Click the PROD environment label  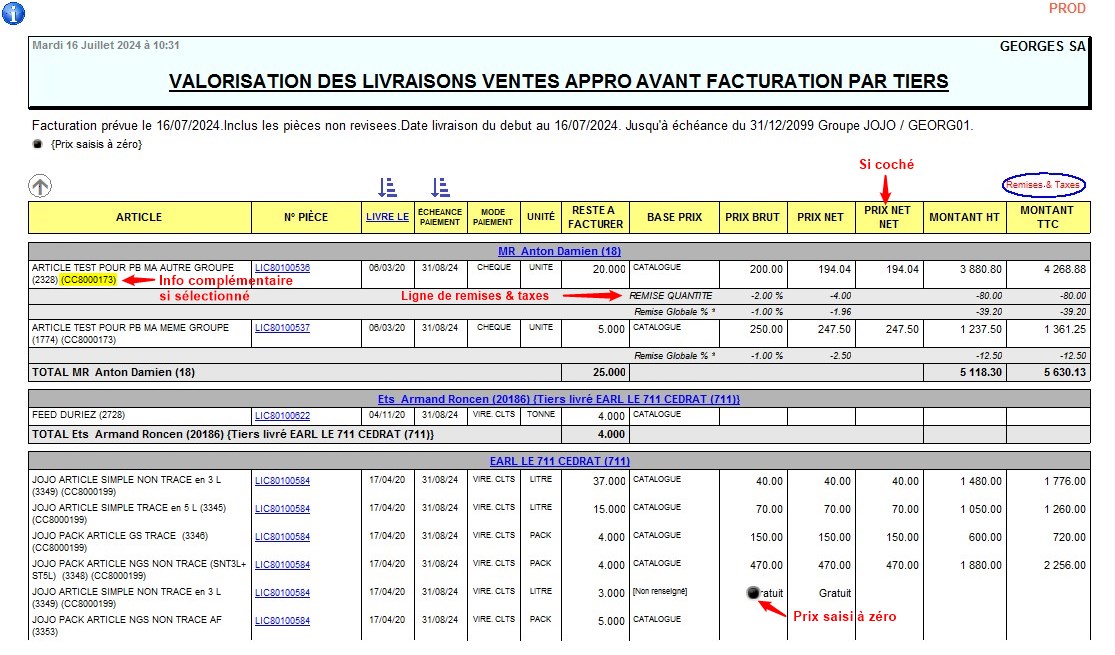(1067, 9)
